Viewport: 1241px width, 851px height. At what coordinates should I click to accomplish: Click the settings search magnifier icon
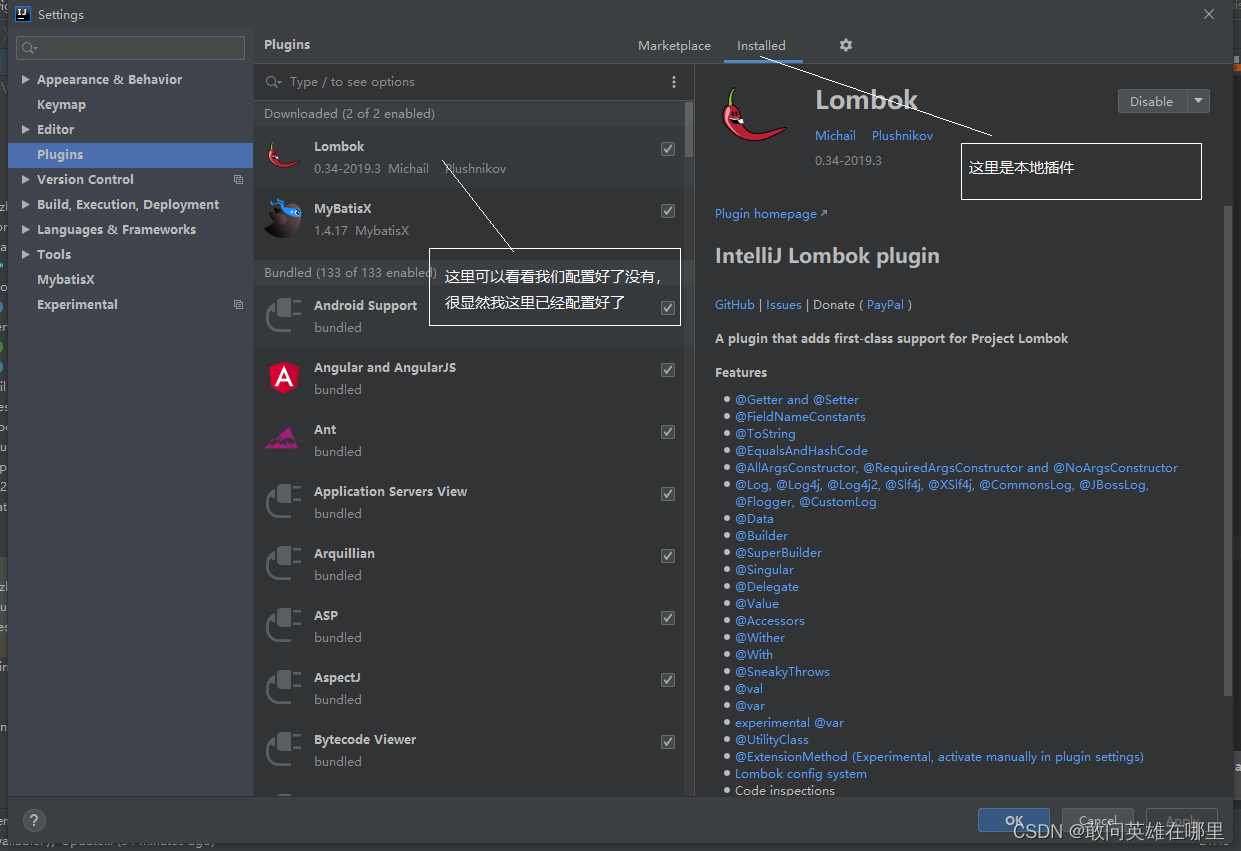tap(28, 48)
